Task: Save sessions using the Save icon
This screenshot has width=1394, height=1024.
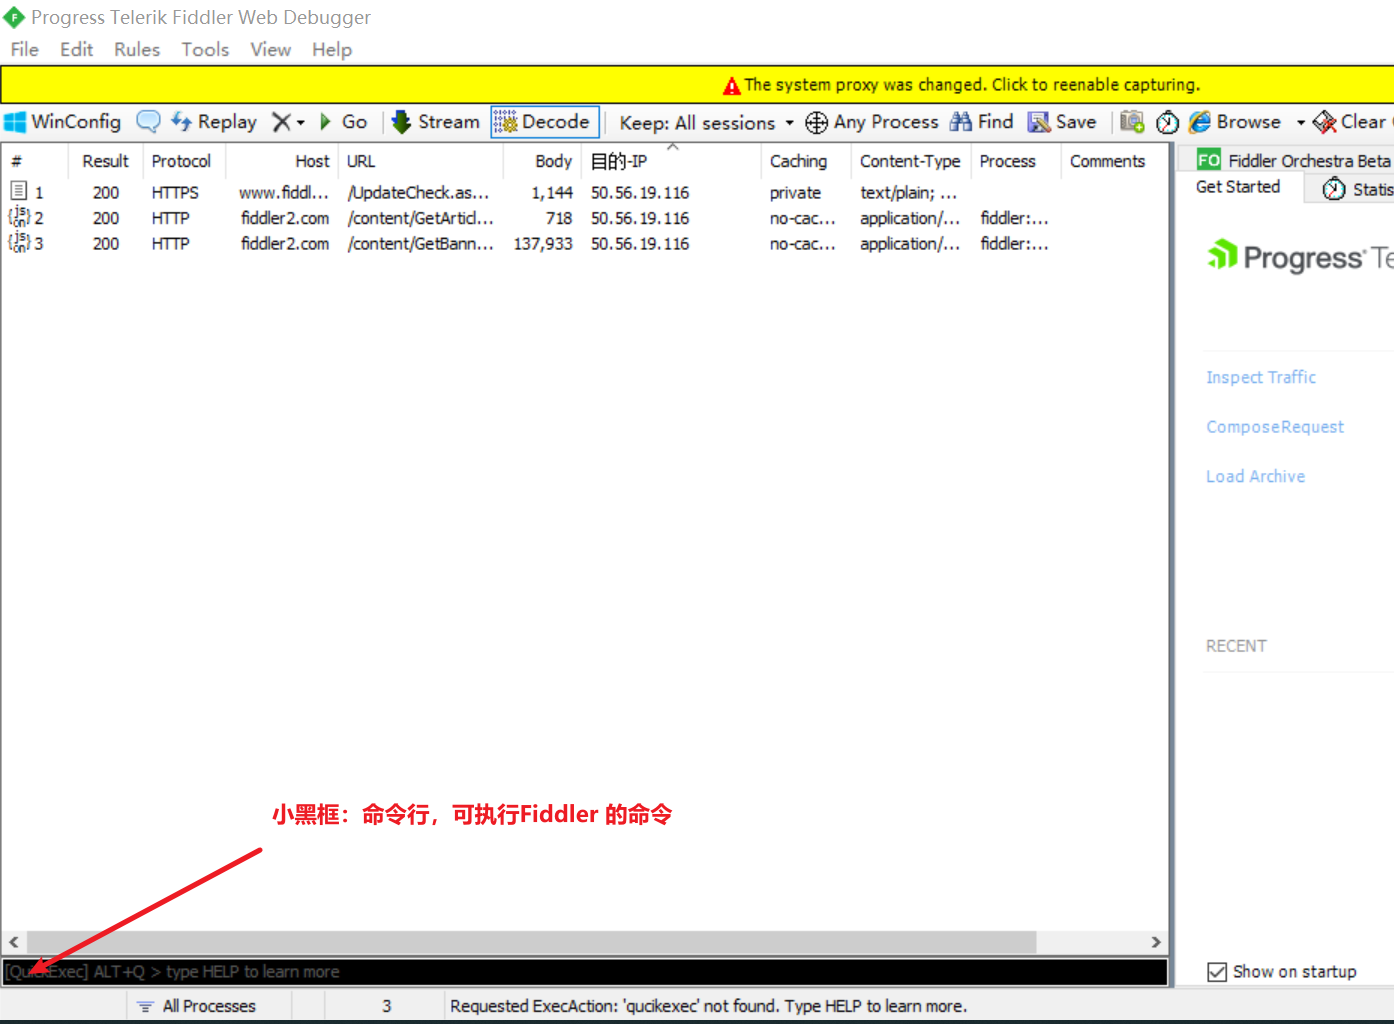Action: coord(1040,122)
